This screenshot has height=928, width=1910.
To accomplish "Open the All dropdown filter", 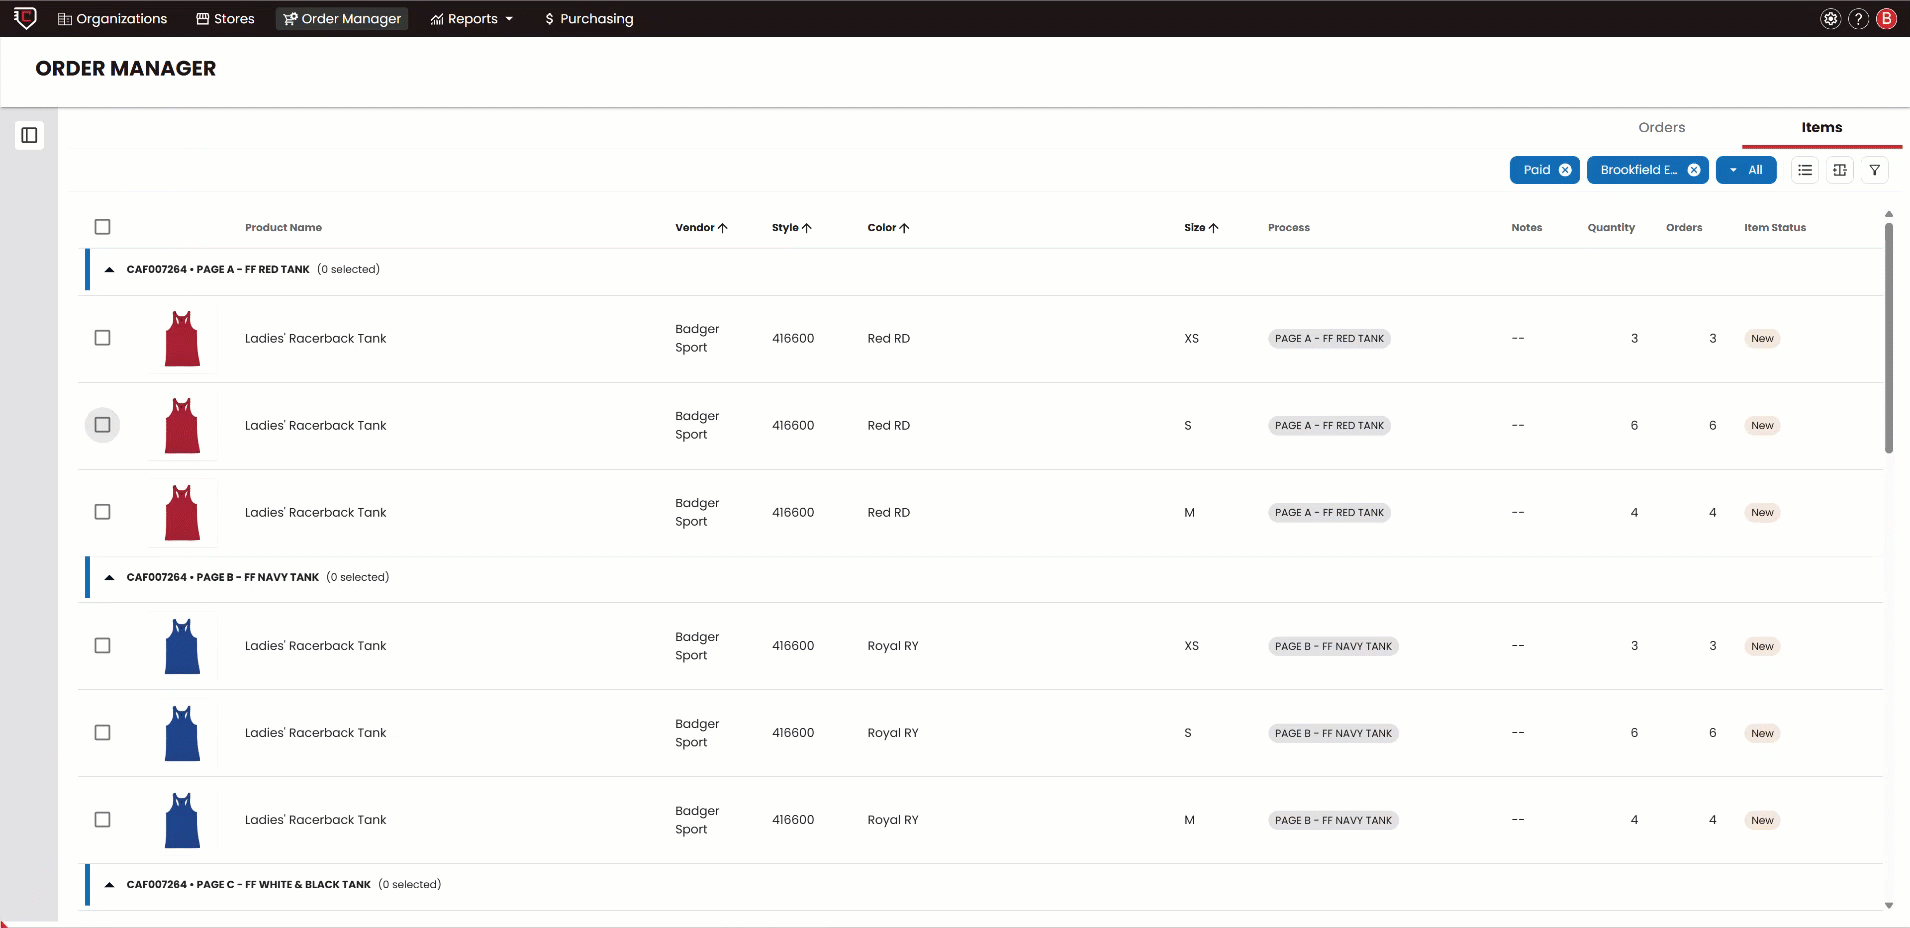I will pos(1746,170).
